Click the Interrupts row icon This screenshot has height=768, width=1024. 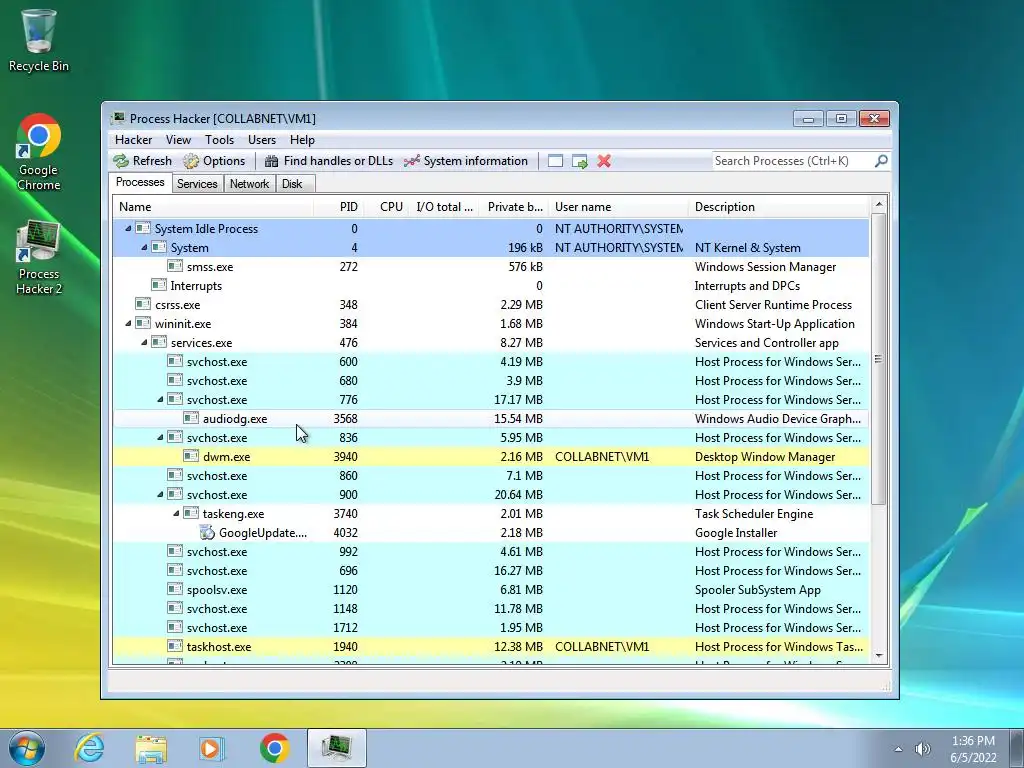pyautogui.click(x=159, y=285)
